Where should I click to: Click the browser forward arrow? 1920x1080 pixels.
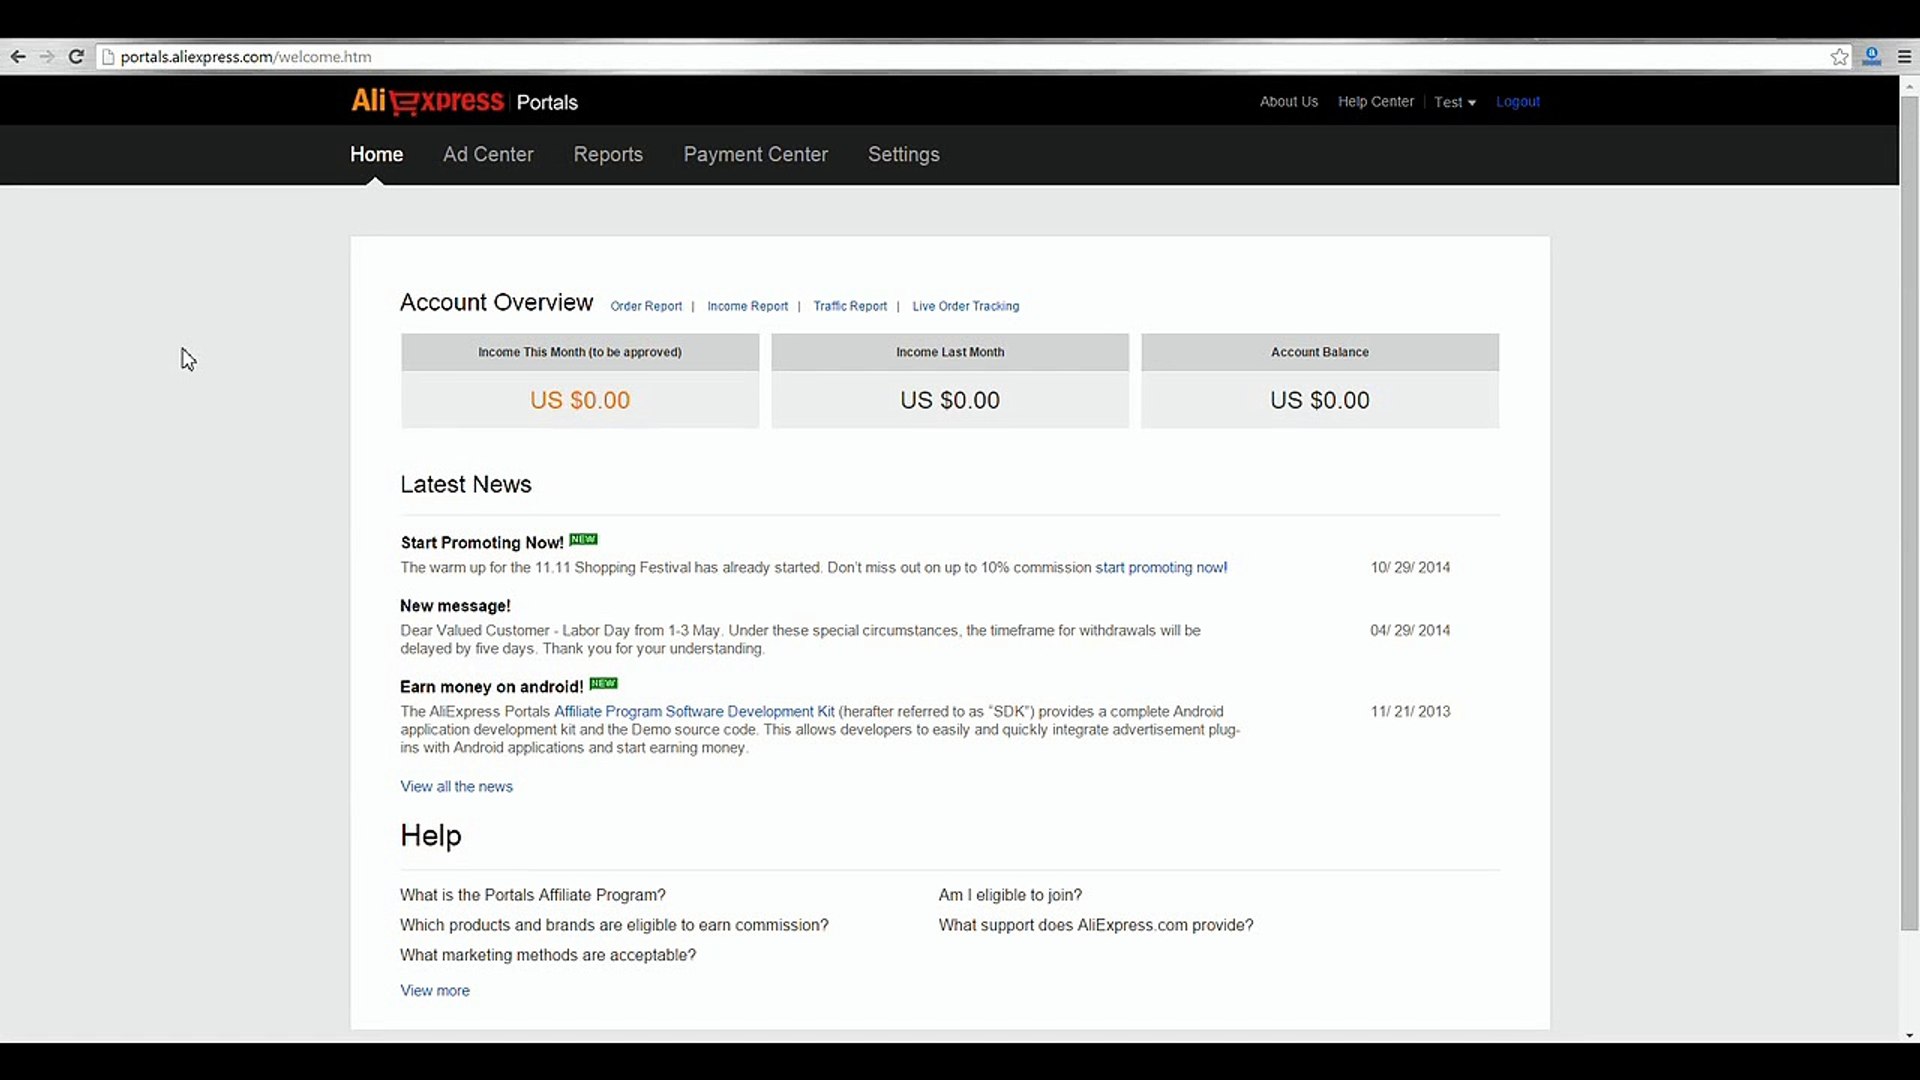pos(46,57)
